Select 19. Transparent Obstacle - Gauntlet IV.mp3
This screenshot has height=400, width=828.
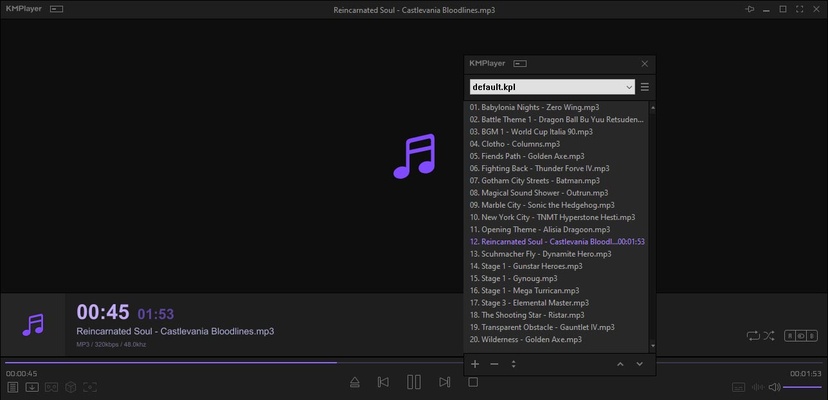point(557,327)
